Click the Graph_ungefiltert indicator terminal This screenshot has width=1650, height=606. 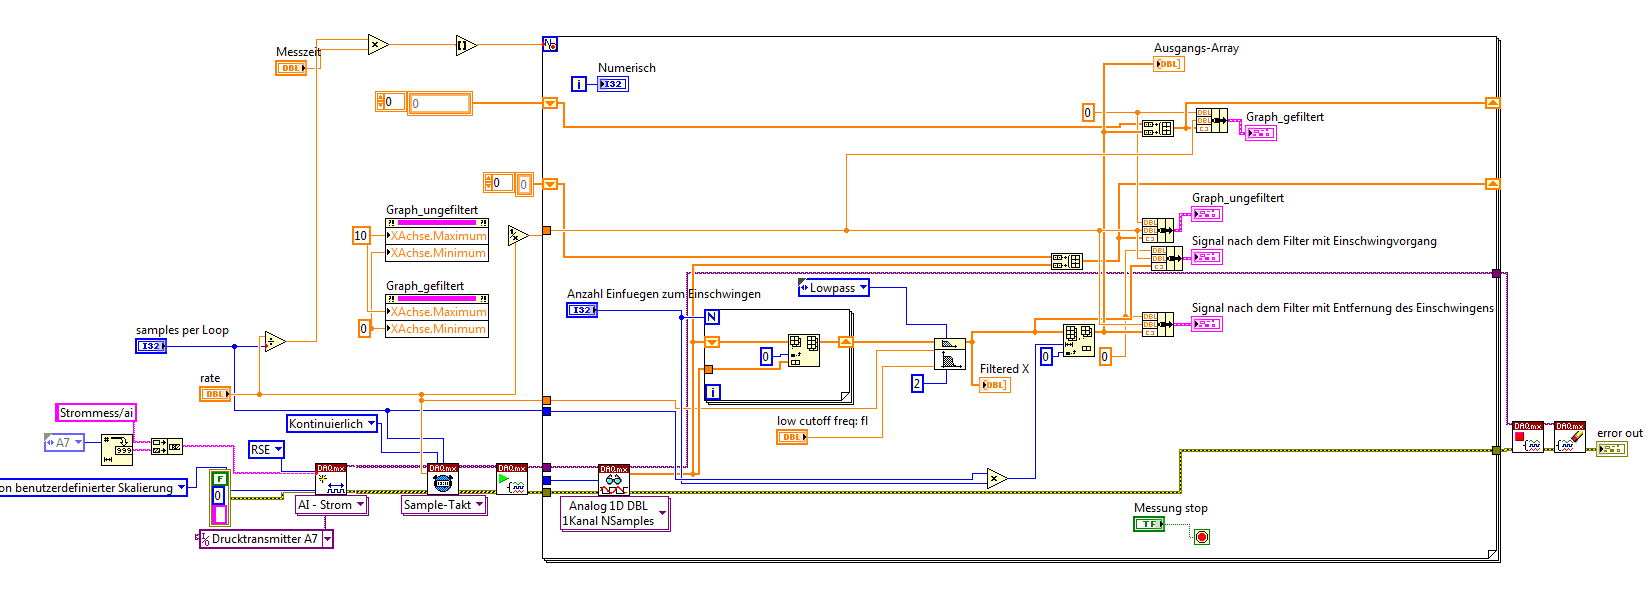tap(1207, 214)
